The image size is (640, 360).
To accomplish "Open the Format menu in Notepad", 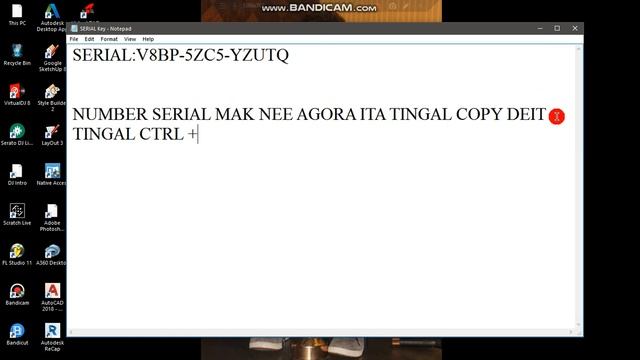I will [x=109, y=39].
